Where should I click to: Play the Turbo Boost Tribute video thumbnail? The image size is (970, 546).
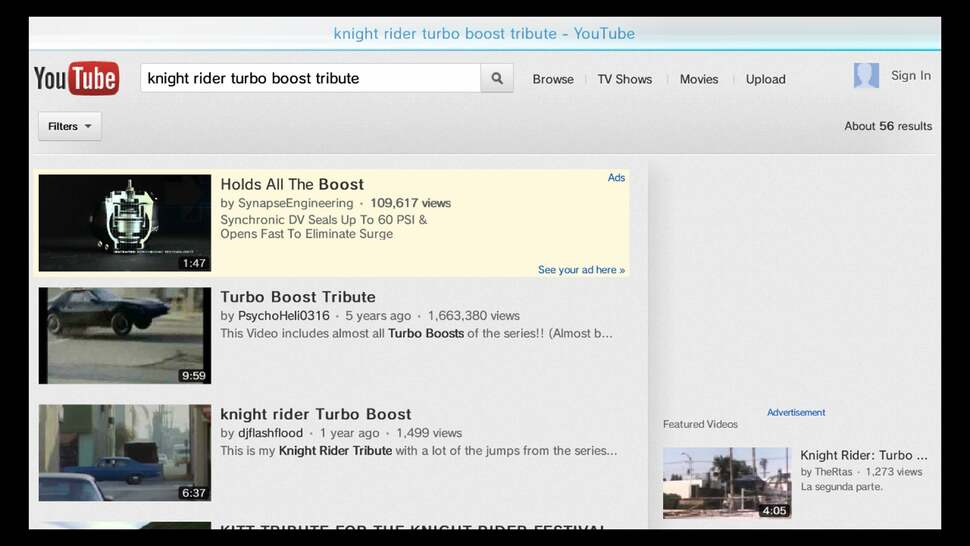125,336
